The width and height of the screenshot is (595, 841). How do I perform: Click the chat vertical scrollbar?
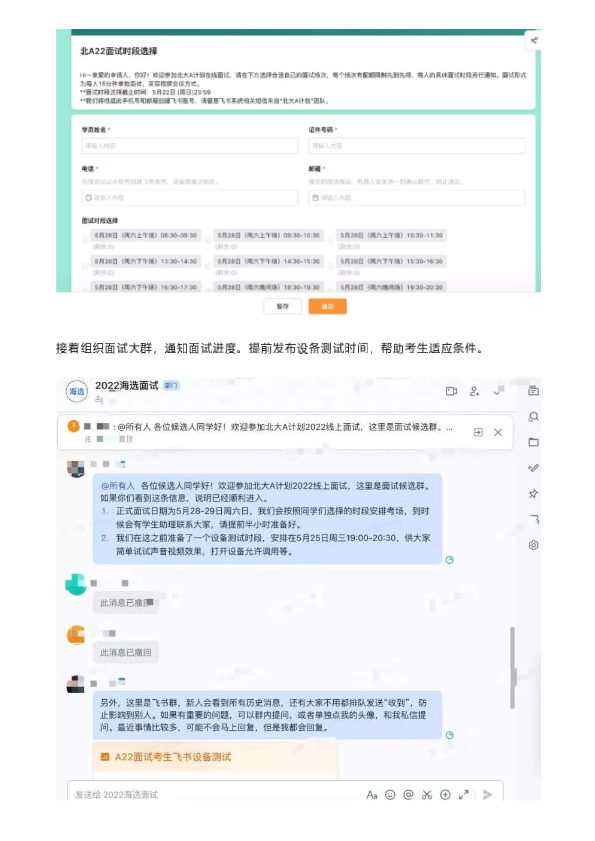click(513, 667)
